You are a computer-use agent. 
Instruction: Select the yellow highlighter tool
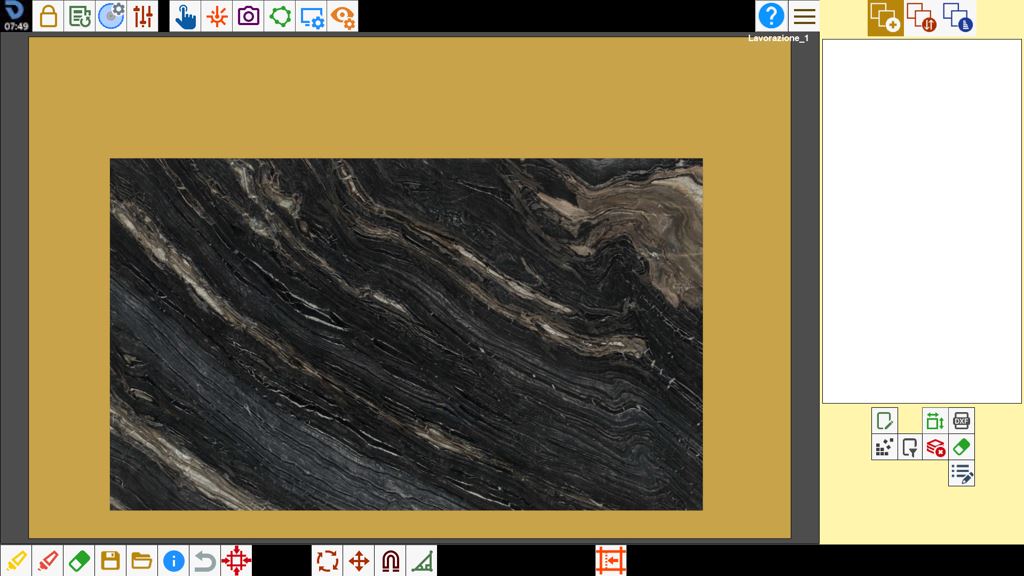(16, 560)
